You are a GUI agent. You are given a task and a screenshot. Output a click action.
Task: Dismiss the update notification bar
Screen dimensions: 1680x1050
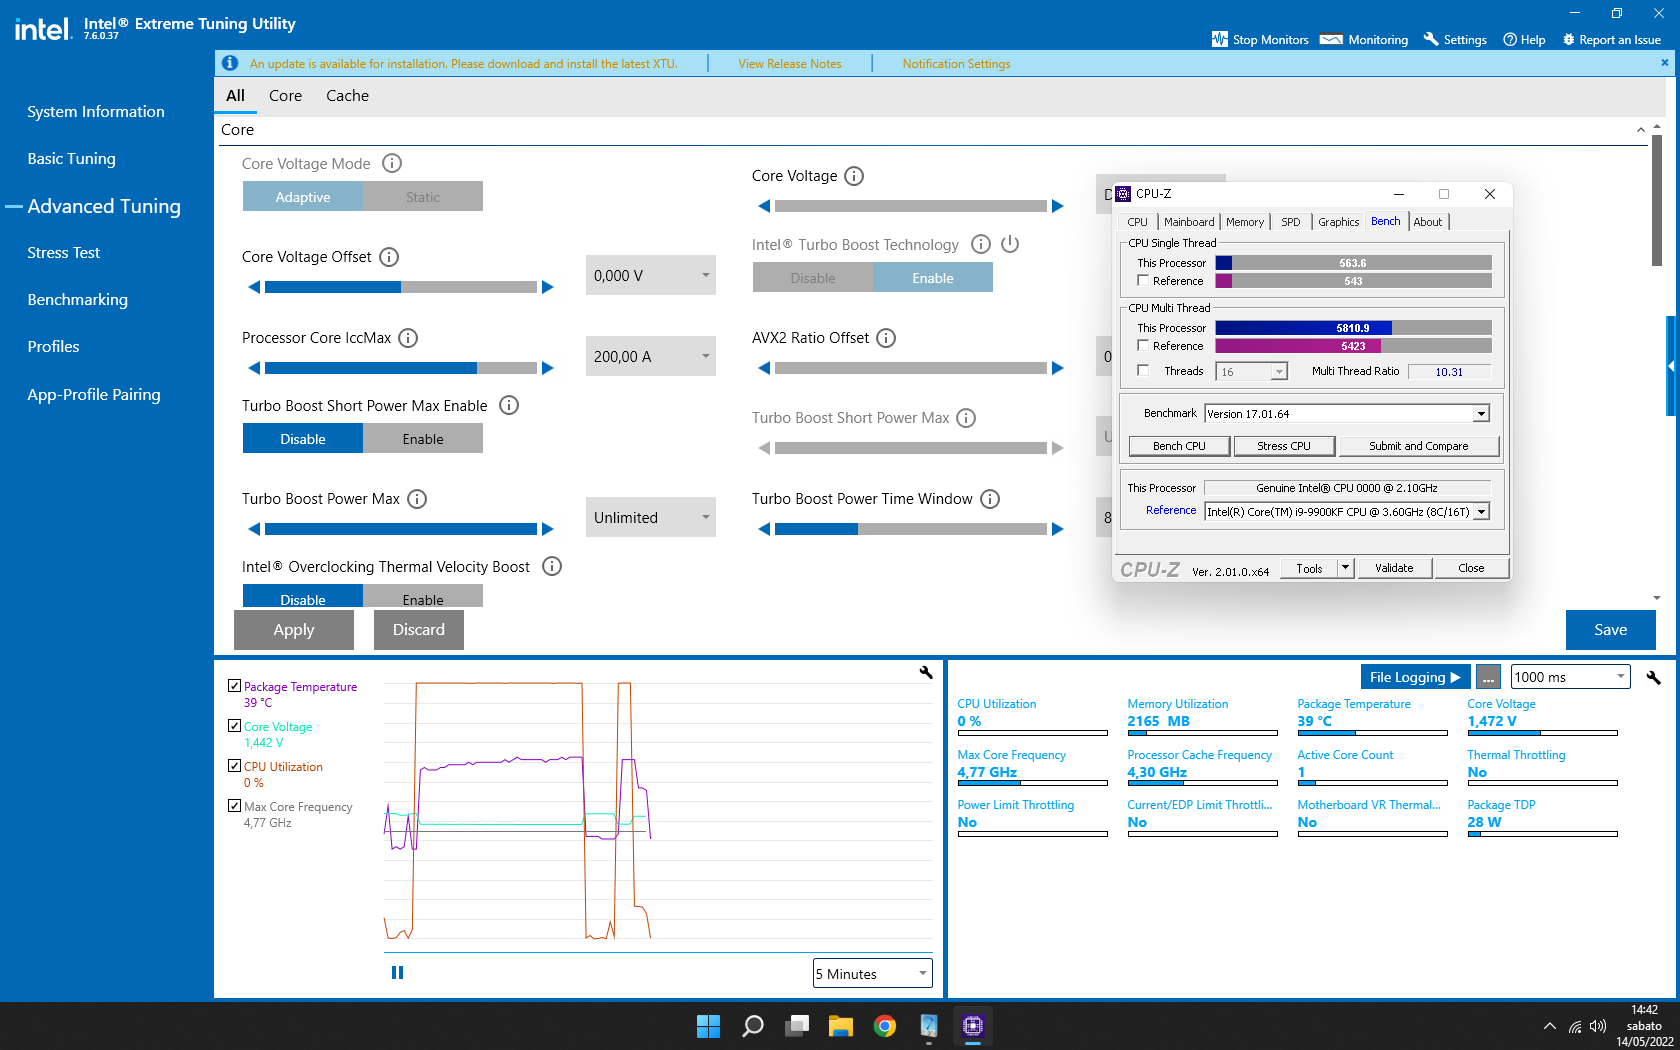tap(1664, 63)
